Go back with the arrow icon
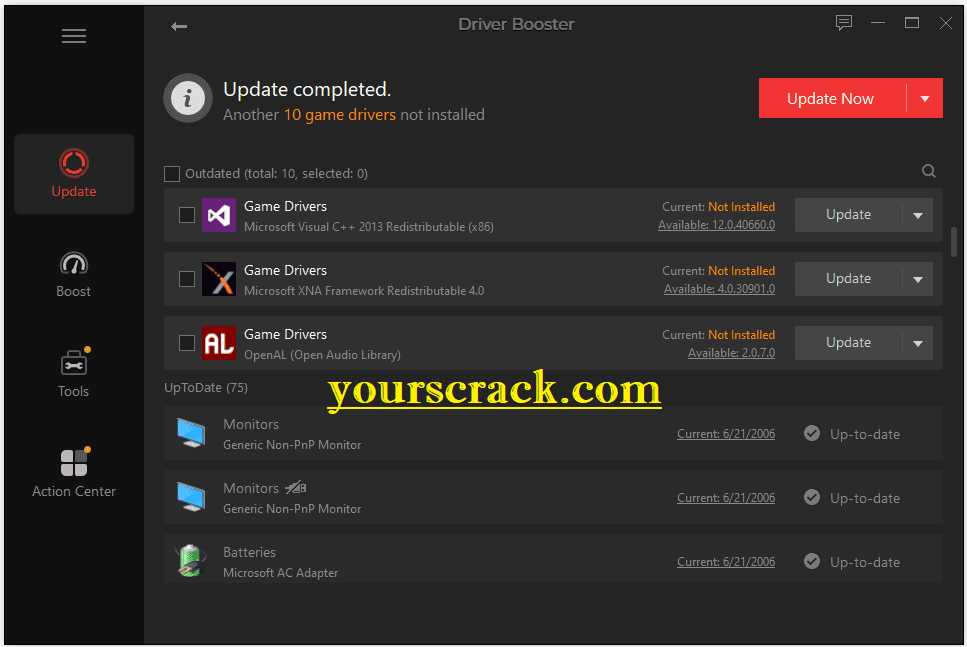967x647 pixels. click(x=179, y=26)
